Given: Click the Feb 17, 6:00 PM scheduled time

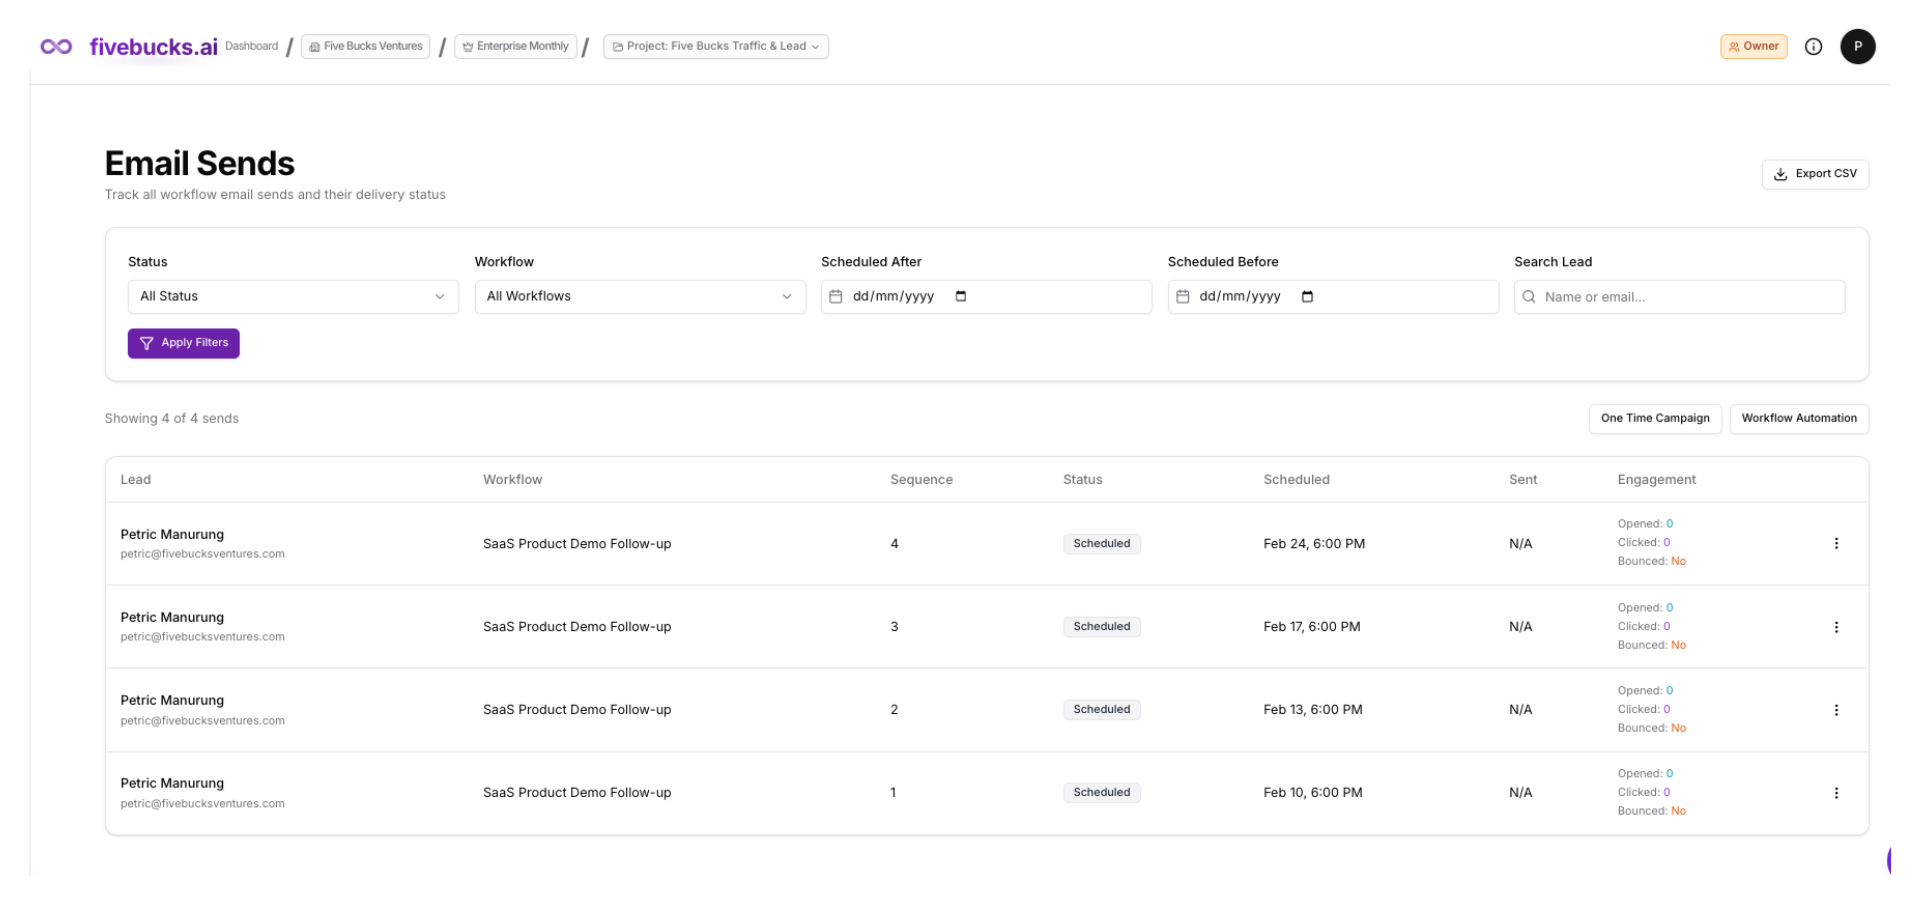Looking at the screenshot, I should [x=1312, y=627].
